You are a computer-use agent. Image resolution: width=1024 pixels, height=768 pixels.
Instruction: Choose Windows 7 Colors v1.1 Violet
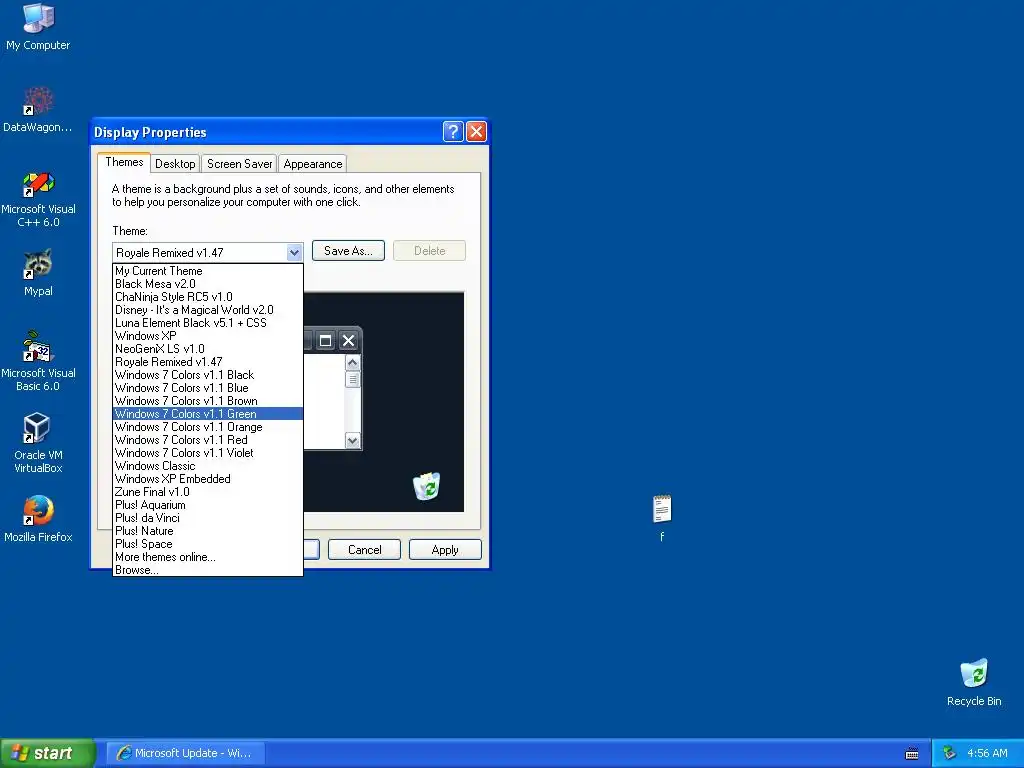208,453
